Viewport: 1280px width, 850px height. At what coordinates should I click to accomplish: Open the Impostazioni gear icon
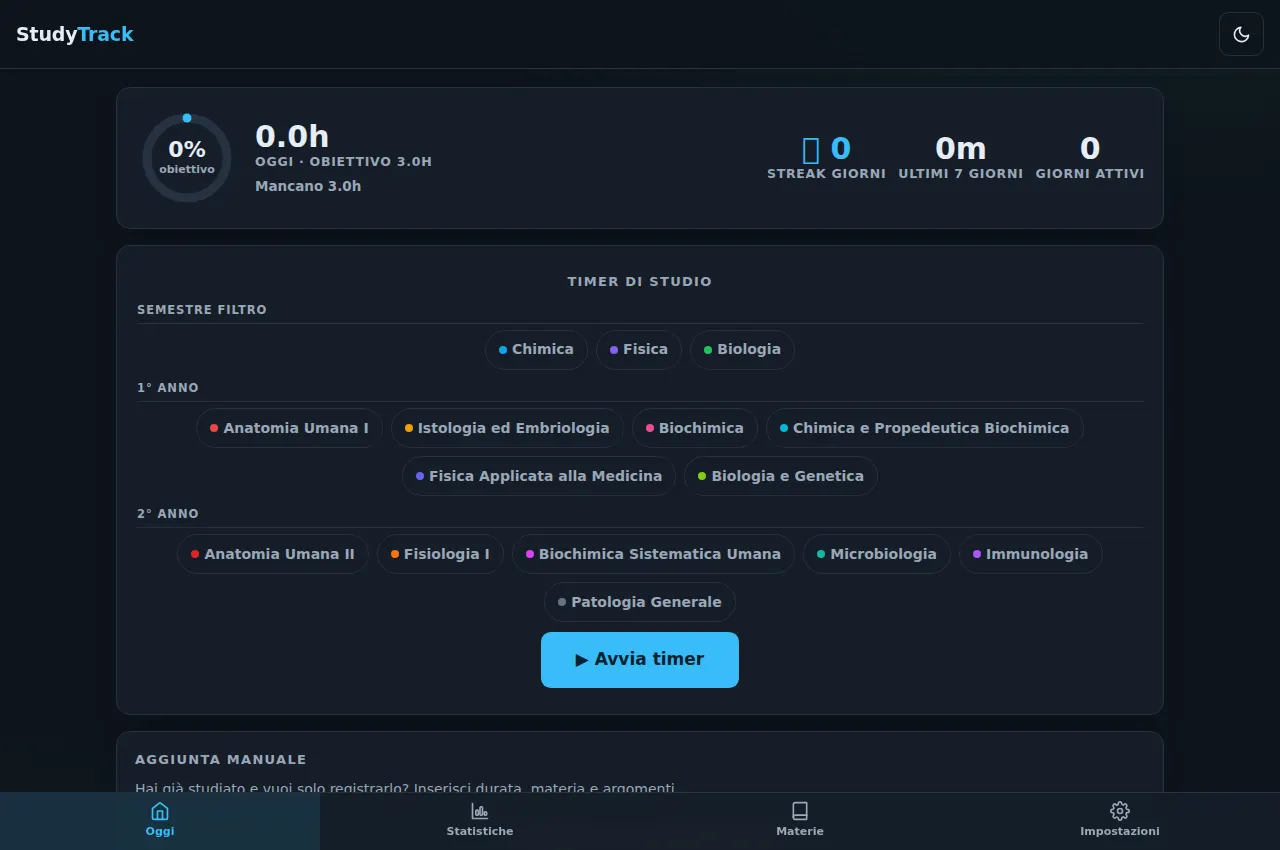pyautogui.click(x=1120, y=811)
